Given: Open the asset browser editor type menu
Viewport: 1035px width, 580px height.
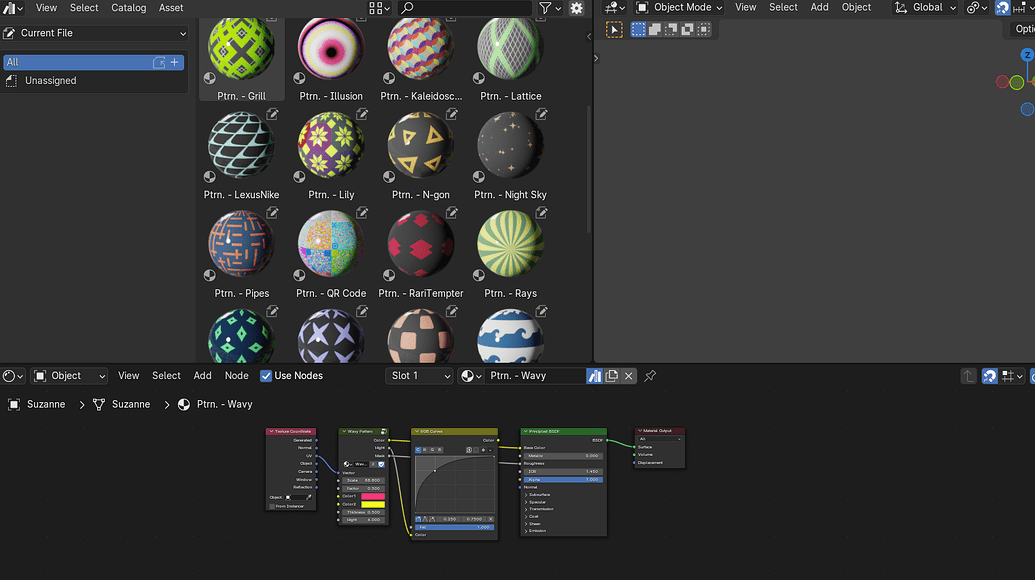Looking at the screenshot, I should point(13,8).
